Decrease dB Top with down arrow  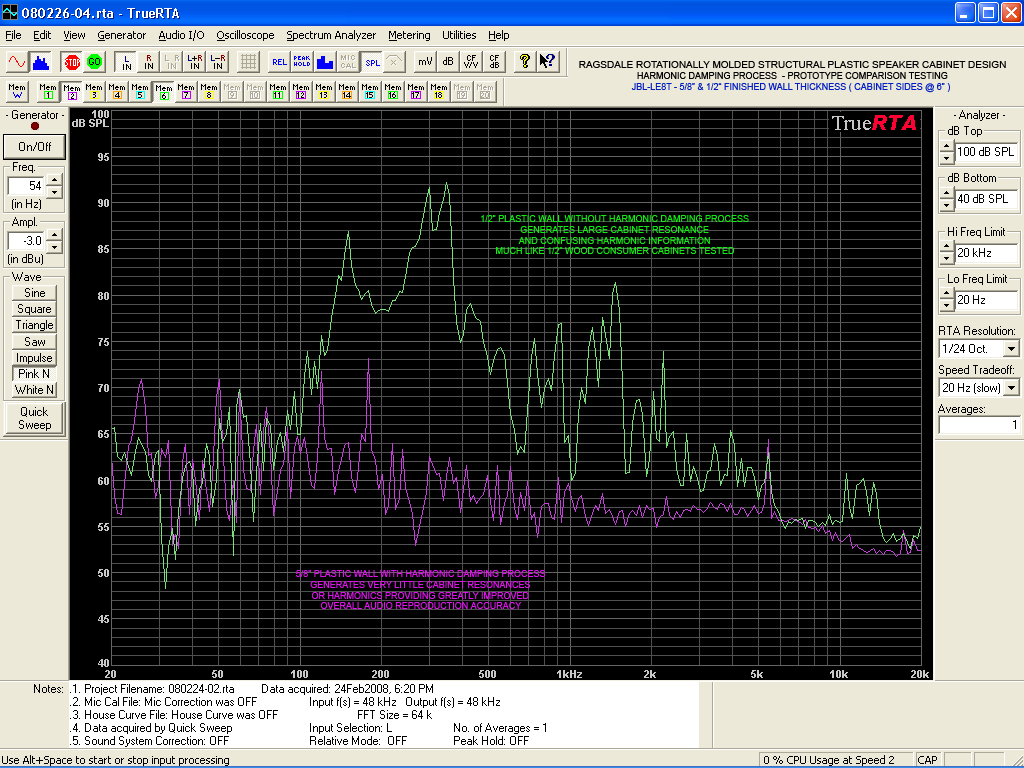pyautogui.click(x=946, y=158)
